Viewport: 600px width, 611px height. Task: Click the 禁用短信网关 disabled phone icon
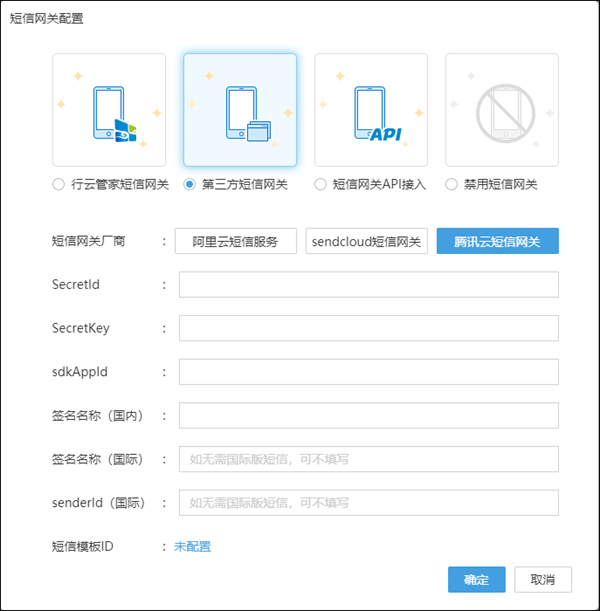coord(502,110)
